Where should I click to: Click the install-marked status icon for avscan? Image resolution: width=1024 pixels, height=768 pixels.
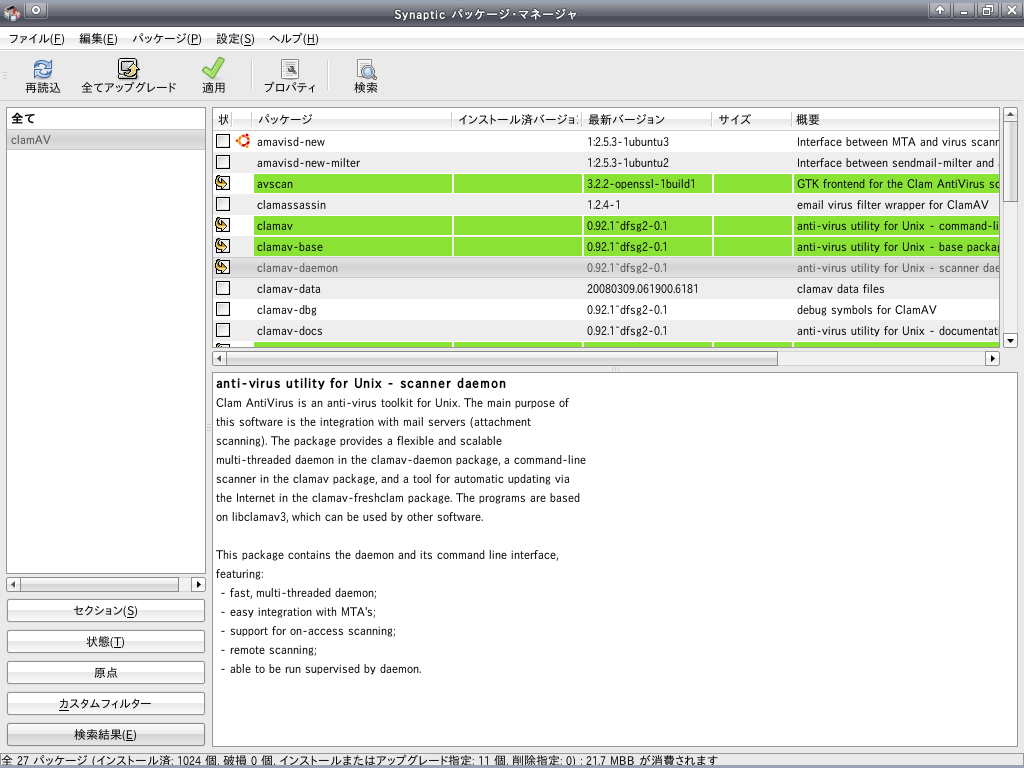pyautogui.click(x=223, y=183)
